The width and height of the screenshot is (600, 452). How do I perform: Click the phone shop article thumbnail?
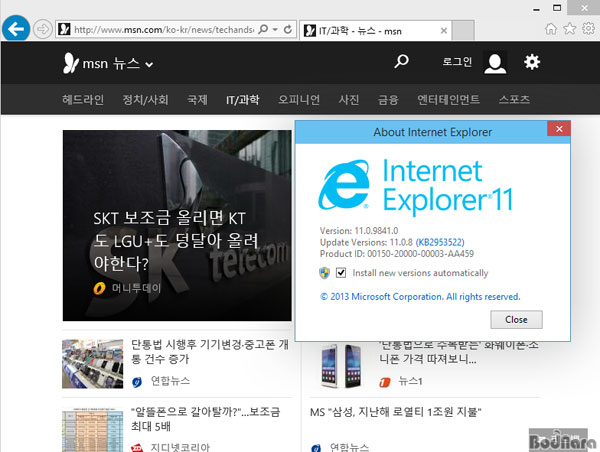point(93,364)
